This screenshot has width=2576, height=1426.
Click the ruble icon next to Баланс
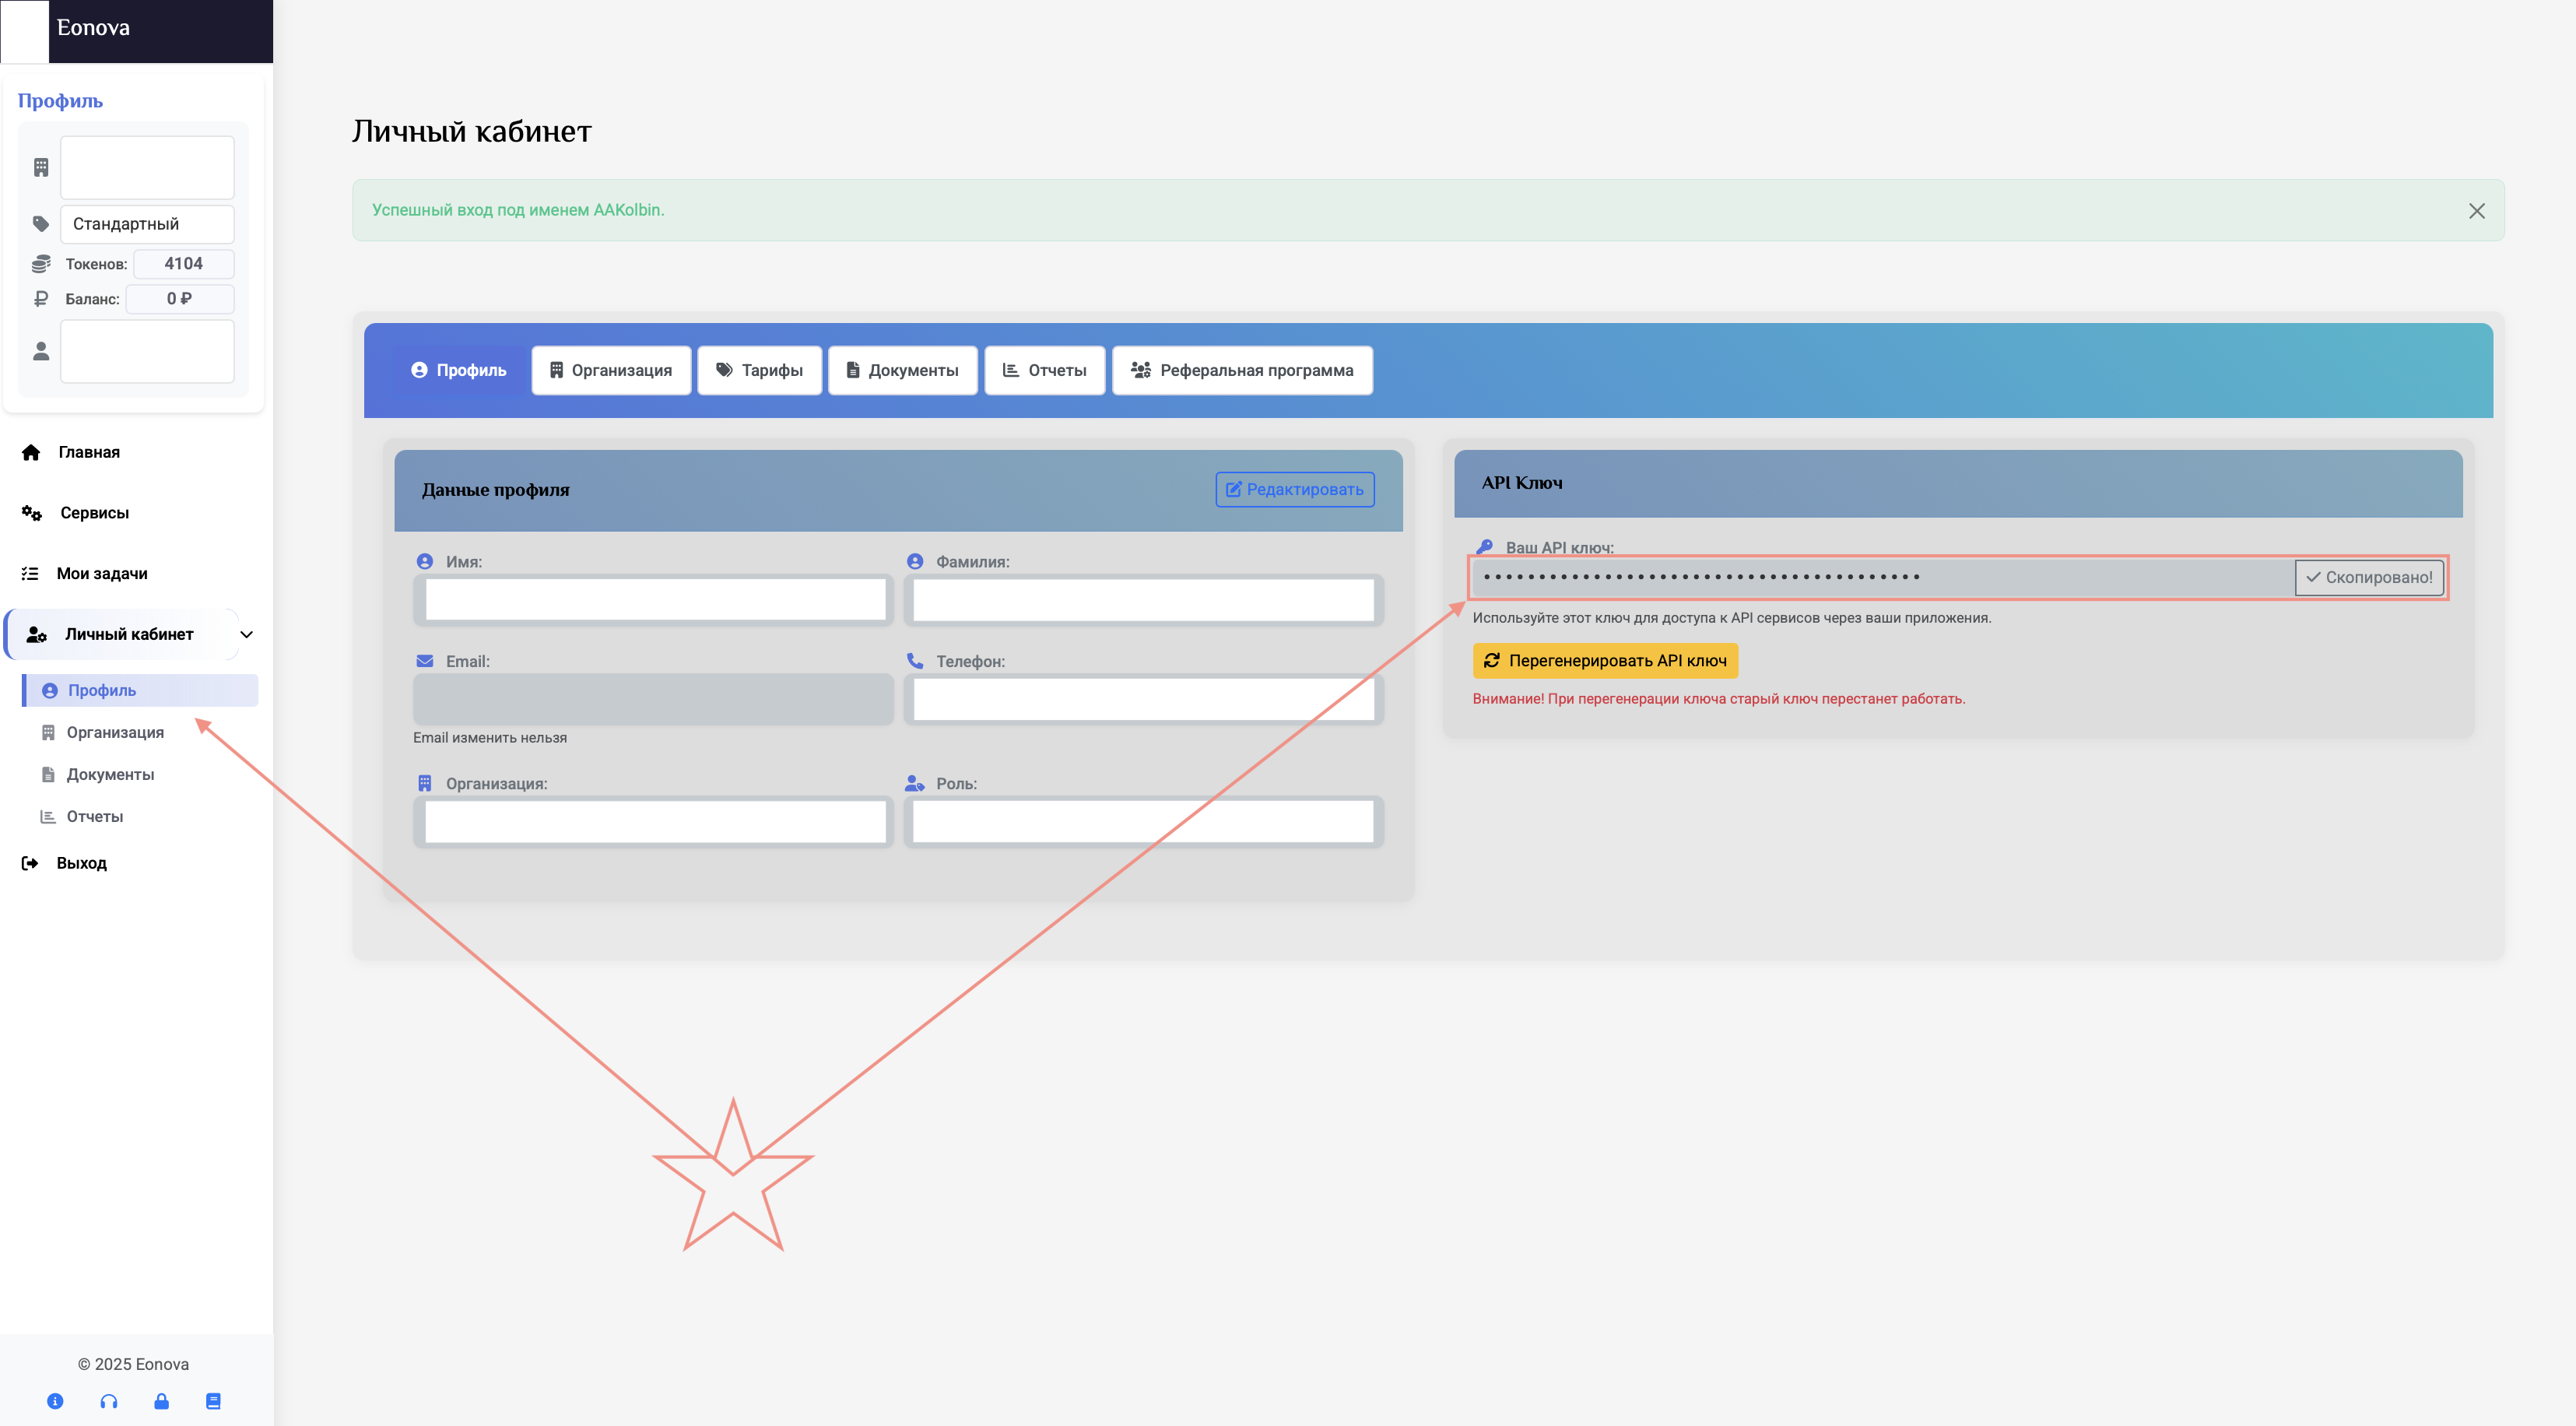pos(41,298)
